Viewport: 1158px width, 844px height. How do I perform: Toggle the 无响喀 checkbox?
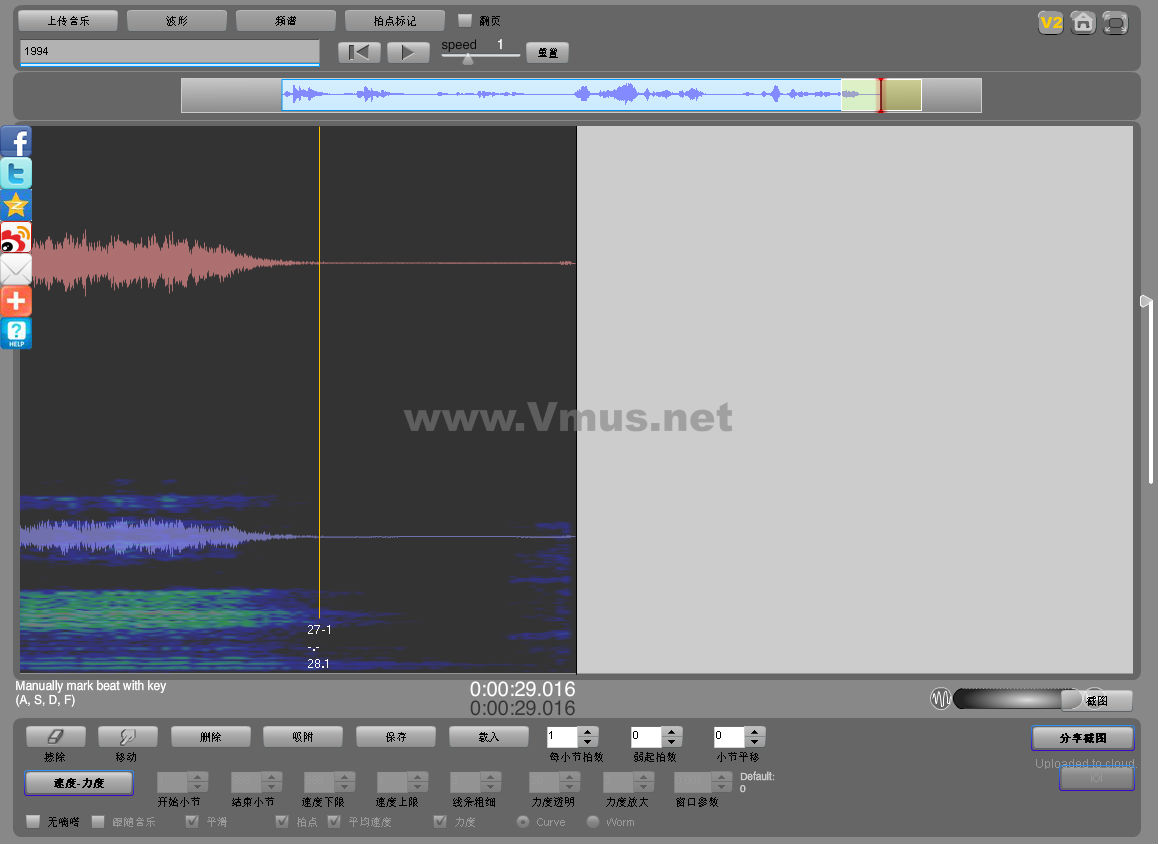33,822
